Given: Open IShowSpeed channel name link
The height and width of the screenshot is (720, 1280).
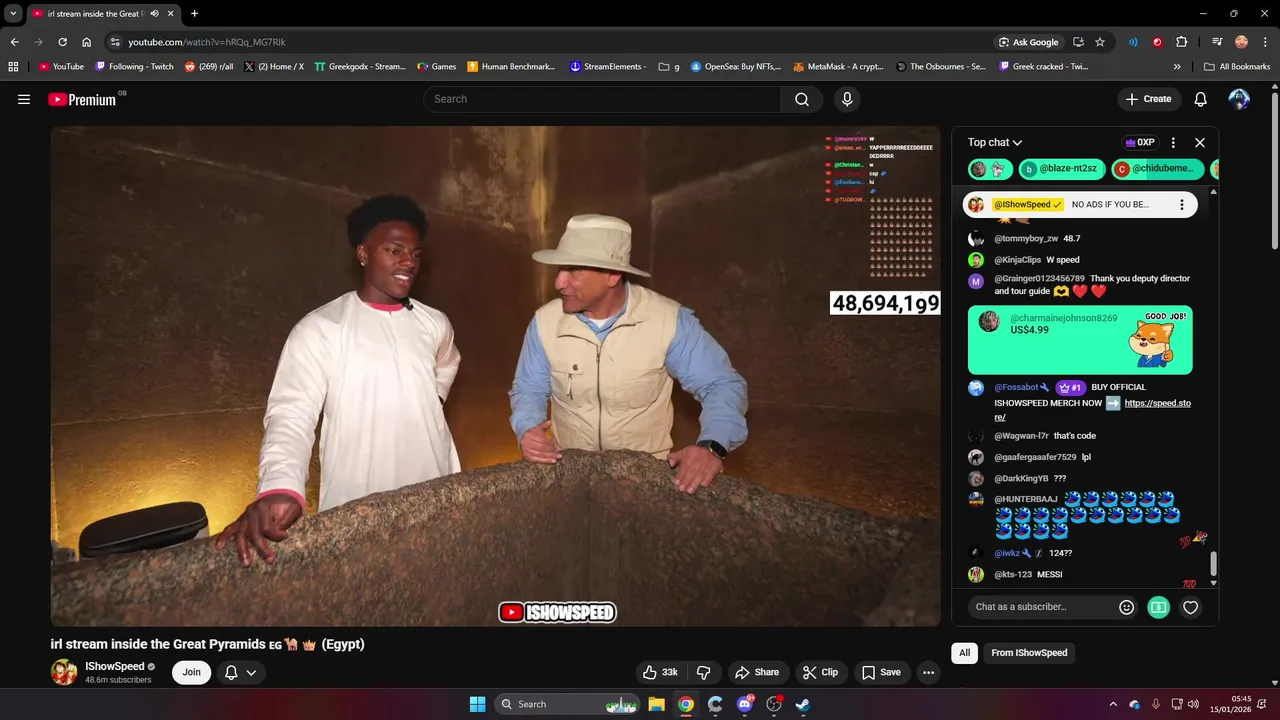Looking at the screenshot, I should (x=115, y=666).
